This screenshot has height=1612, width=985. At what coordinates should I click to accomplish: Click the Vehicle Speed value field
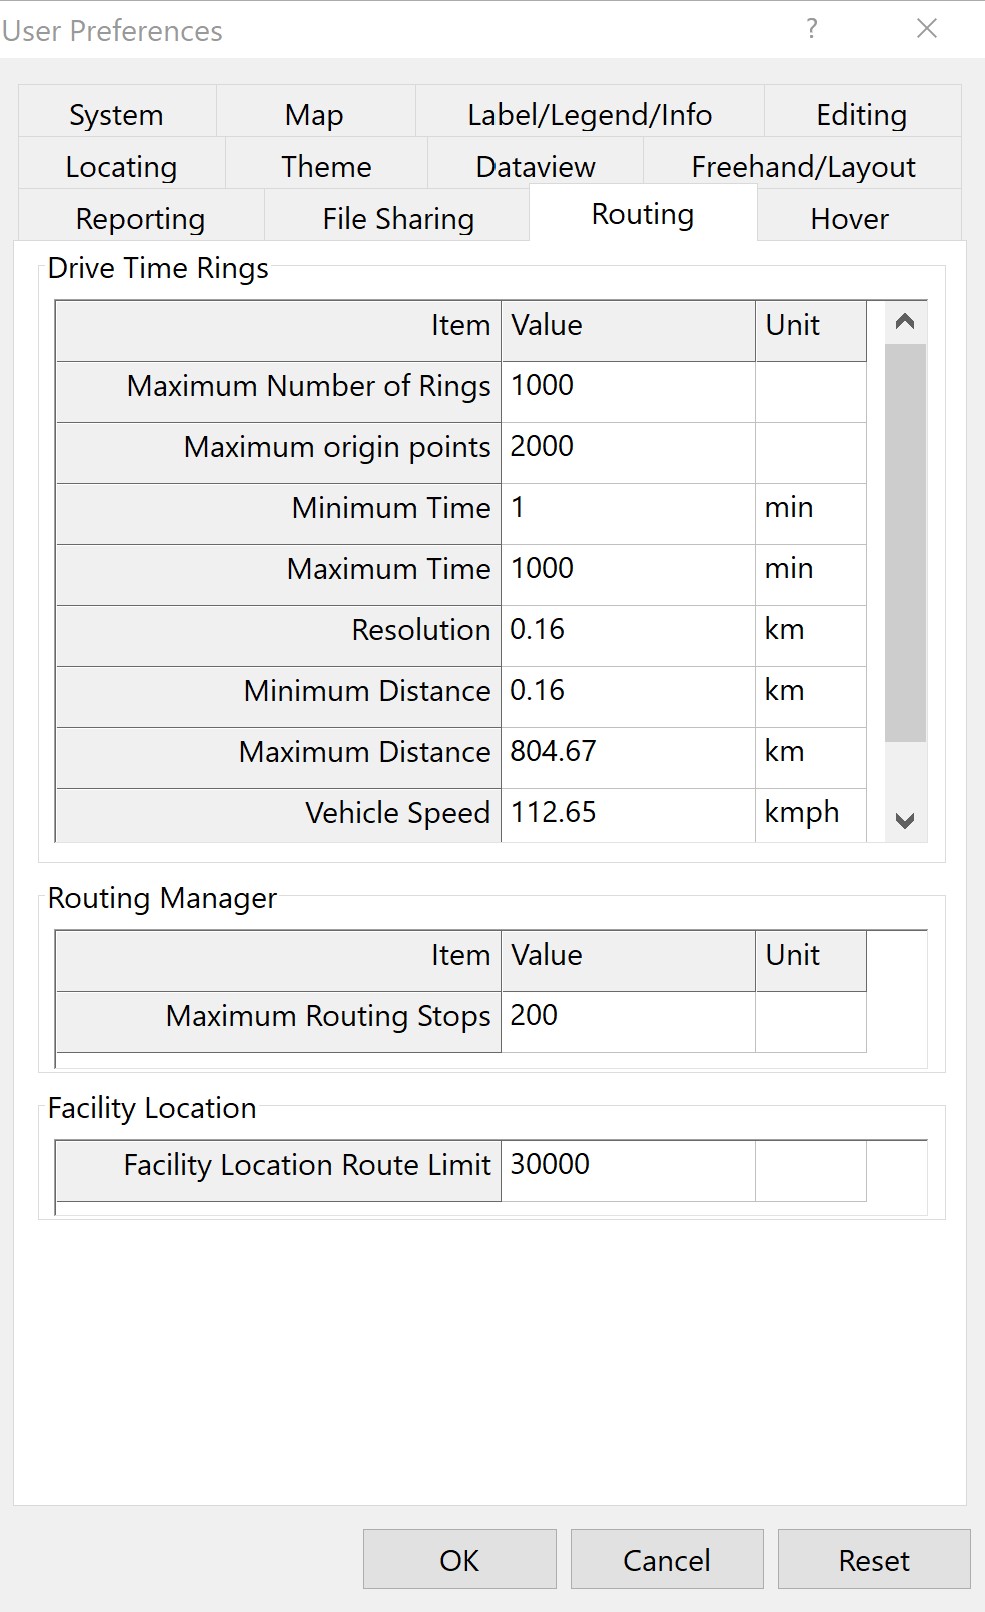coord(627,813)
